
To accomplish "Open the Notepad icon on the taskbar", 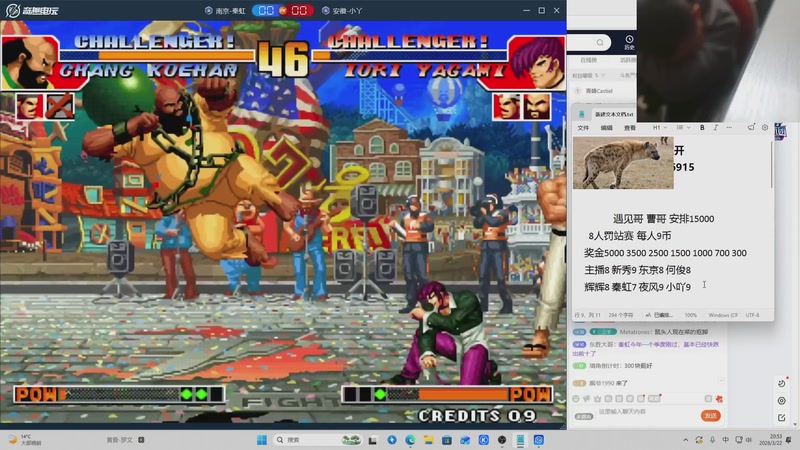I will 520,440.
